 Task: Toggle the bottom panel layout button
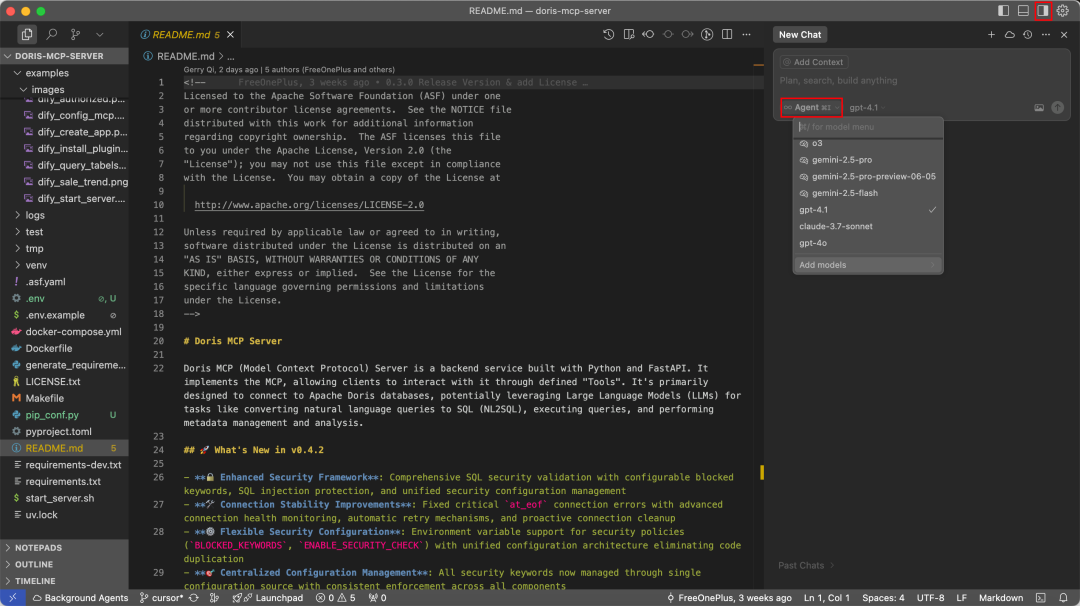click(1023, 10)
